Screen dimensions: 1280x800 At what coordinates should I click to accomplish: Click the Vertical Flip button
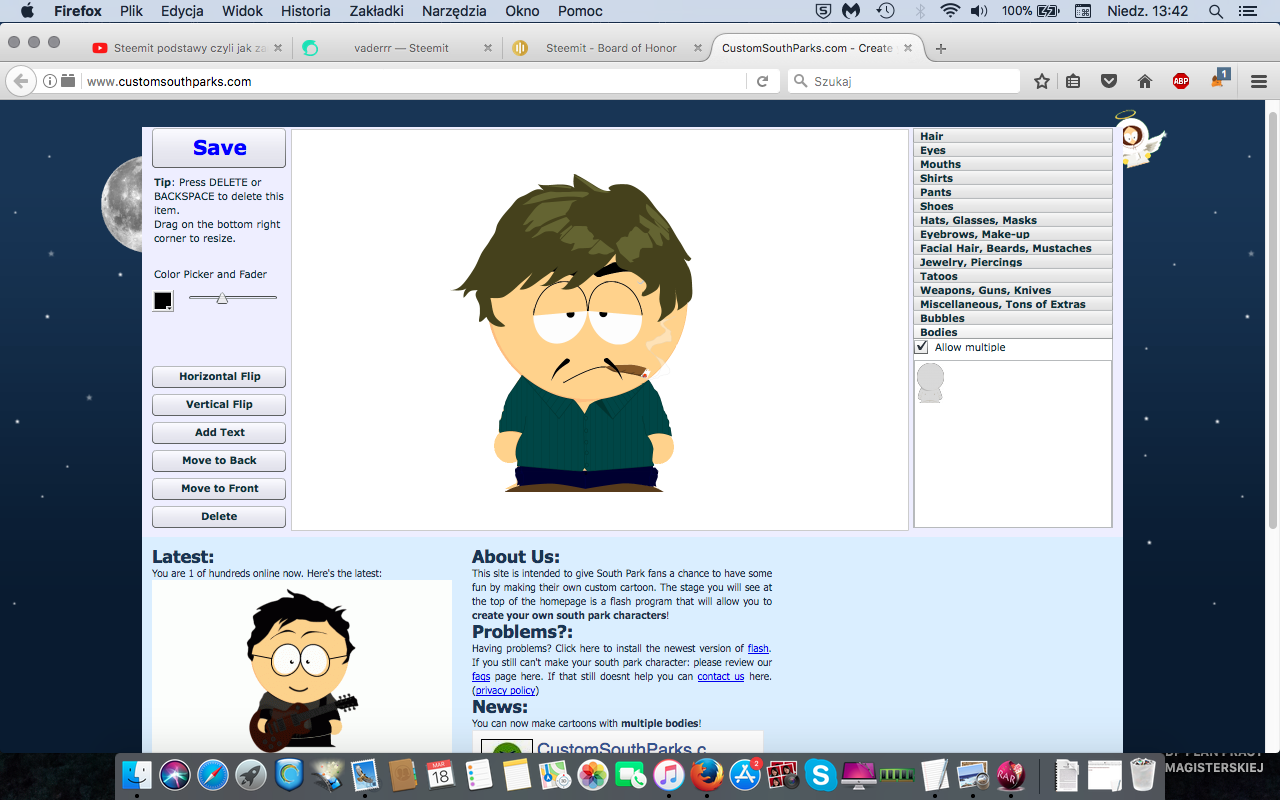pos(219,405)
